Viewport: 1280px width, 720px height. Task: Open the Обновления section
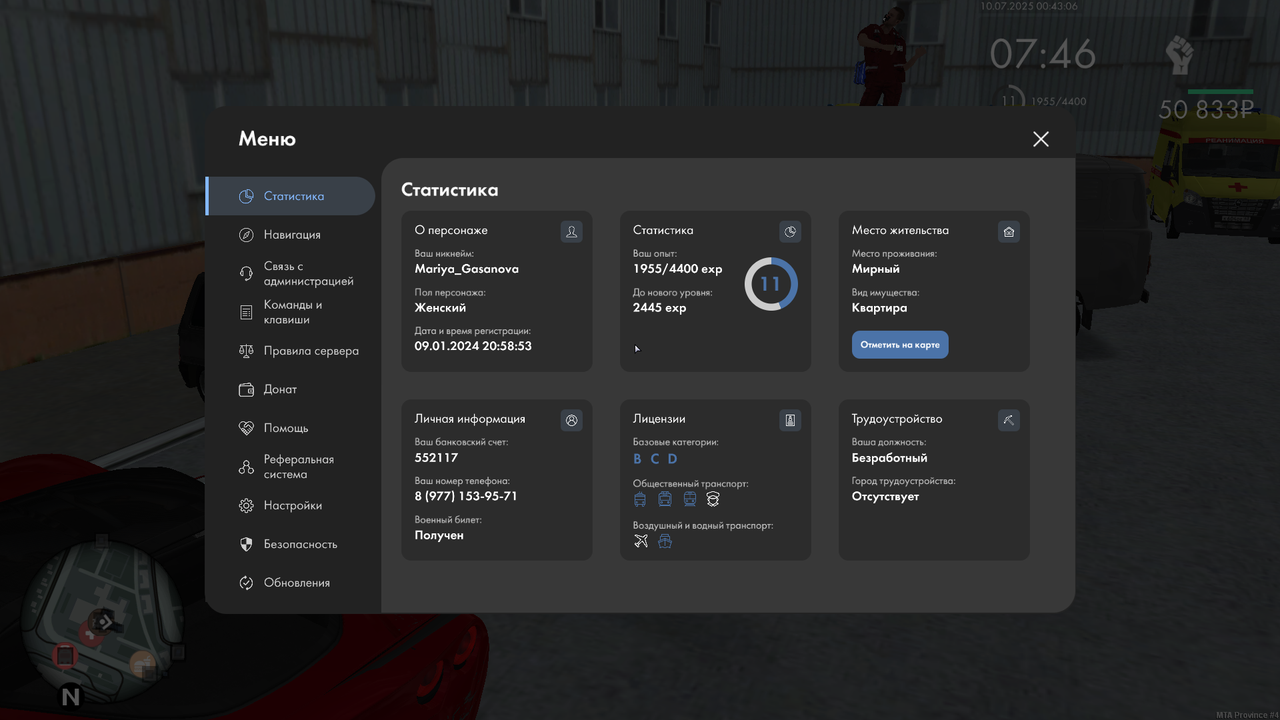290,583
